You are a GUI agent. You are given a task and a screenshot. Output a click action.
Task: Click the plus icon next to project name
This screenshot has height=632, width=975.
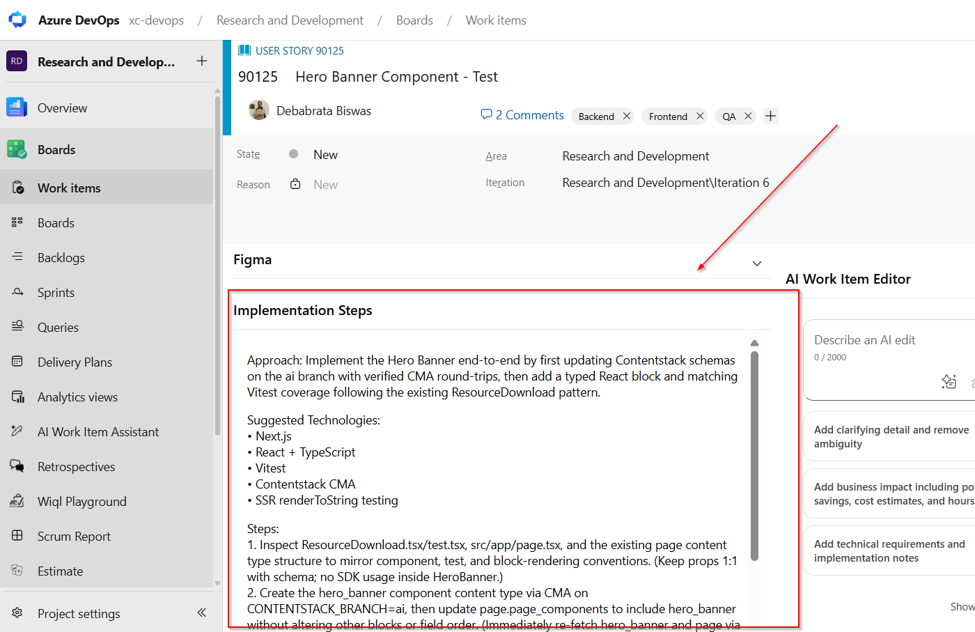(201, 61)
